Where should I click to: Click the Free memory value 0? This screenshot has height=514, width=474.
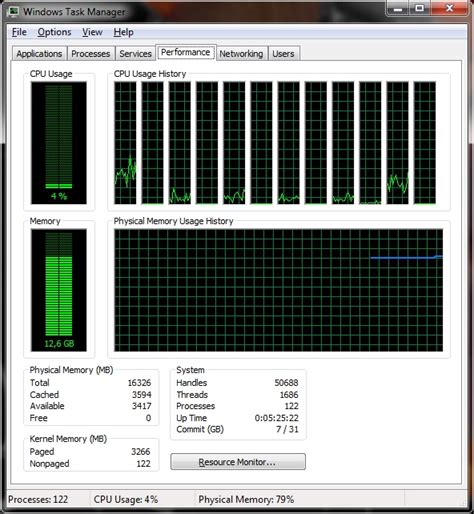pyautogui.click(x=149, y=418)
